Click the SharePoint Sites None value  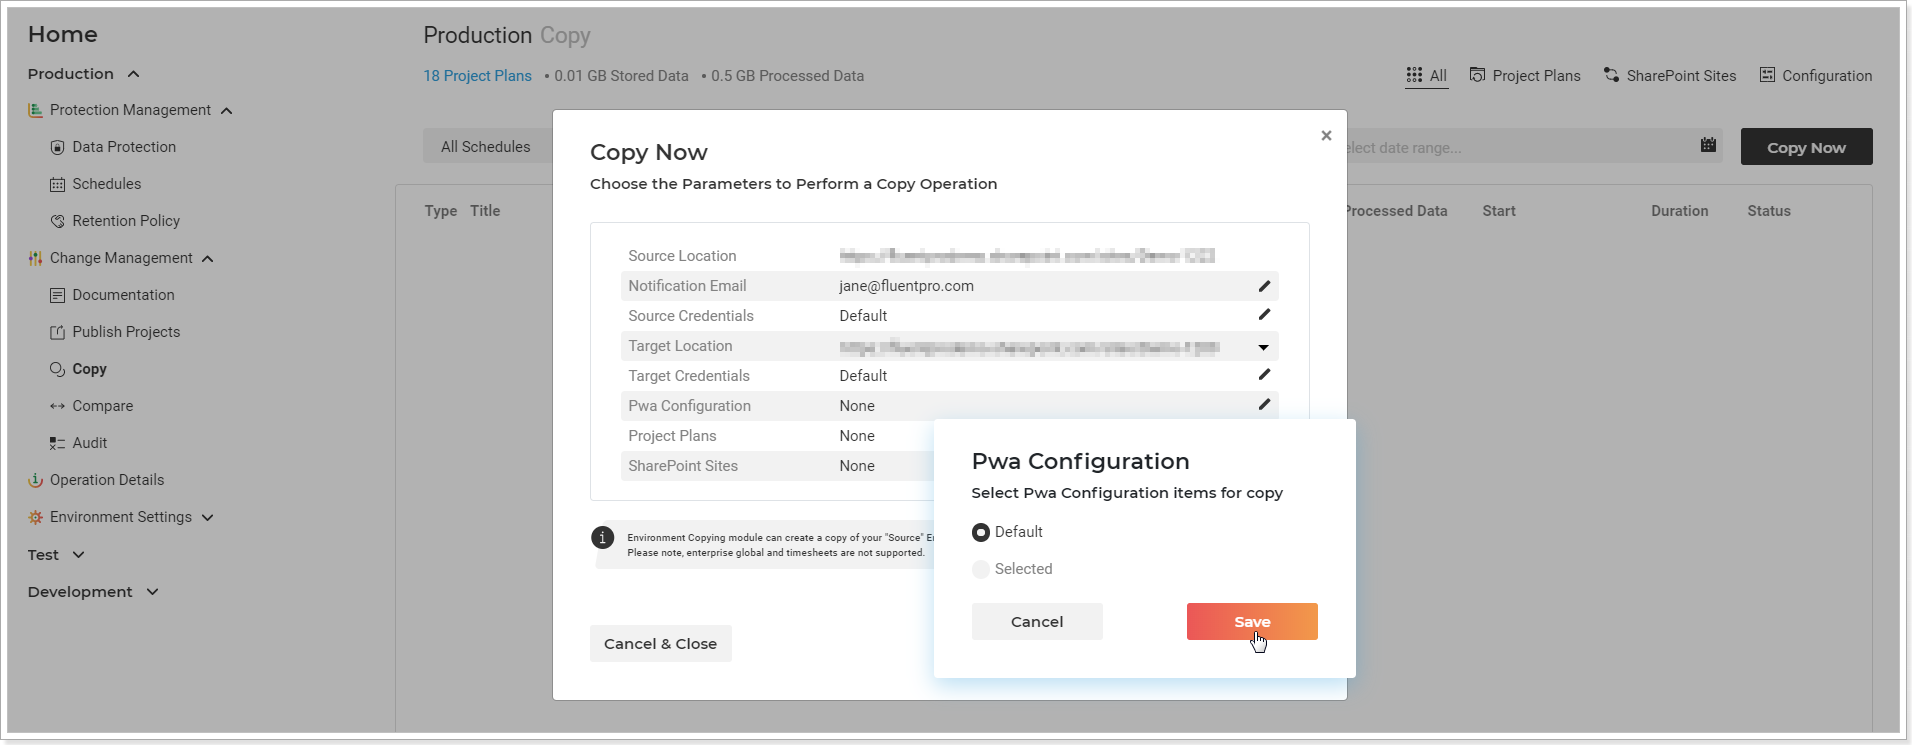[x=857, y=466]
